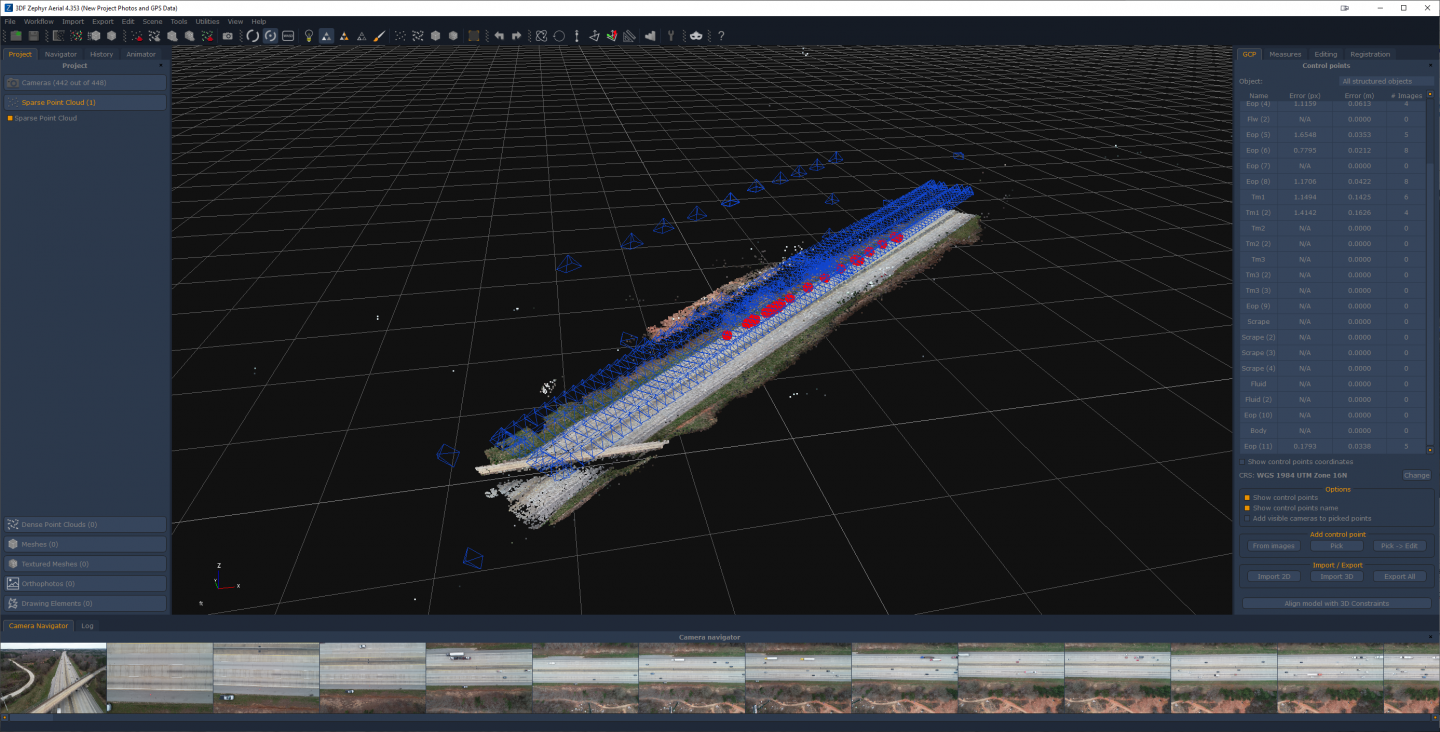Click Export All button
The height and width of the screenshot is (732, 1440).
point(1398,577)
